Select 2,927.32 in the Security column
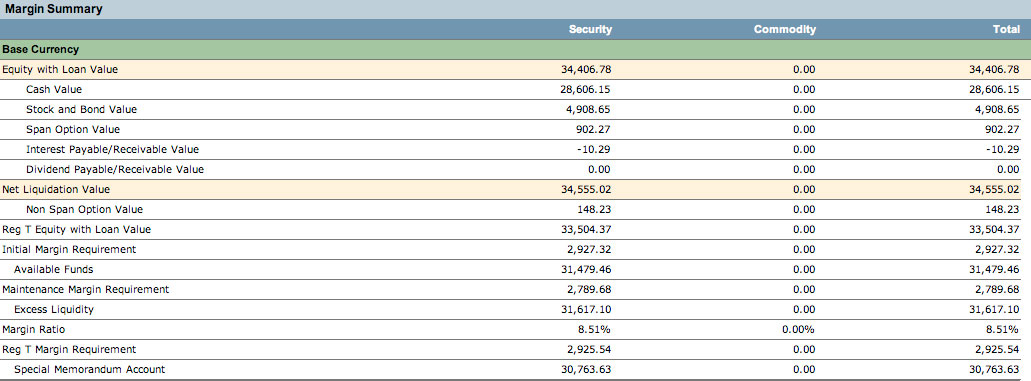Image resolution: width=1031 pixels, height=381 pixels. [x=588, y=249]
